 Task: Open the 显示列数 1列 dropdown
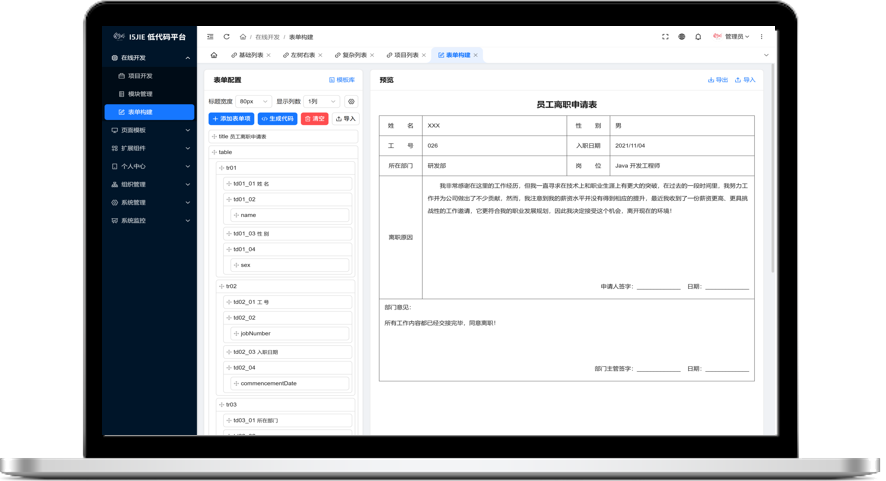point(322,102)
